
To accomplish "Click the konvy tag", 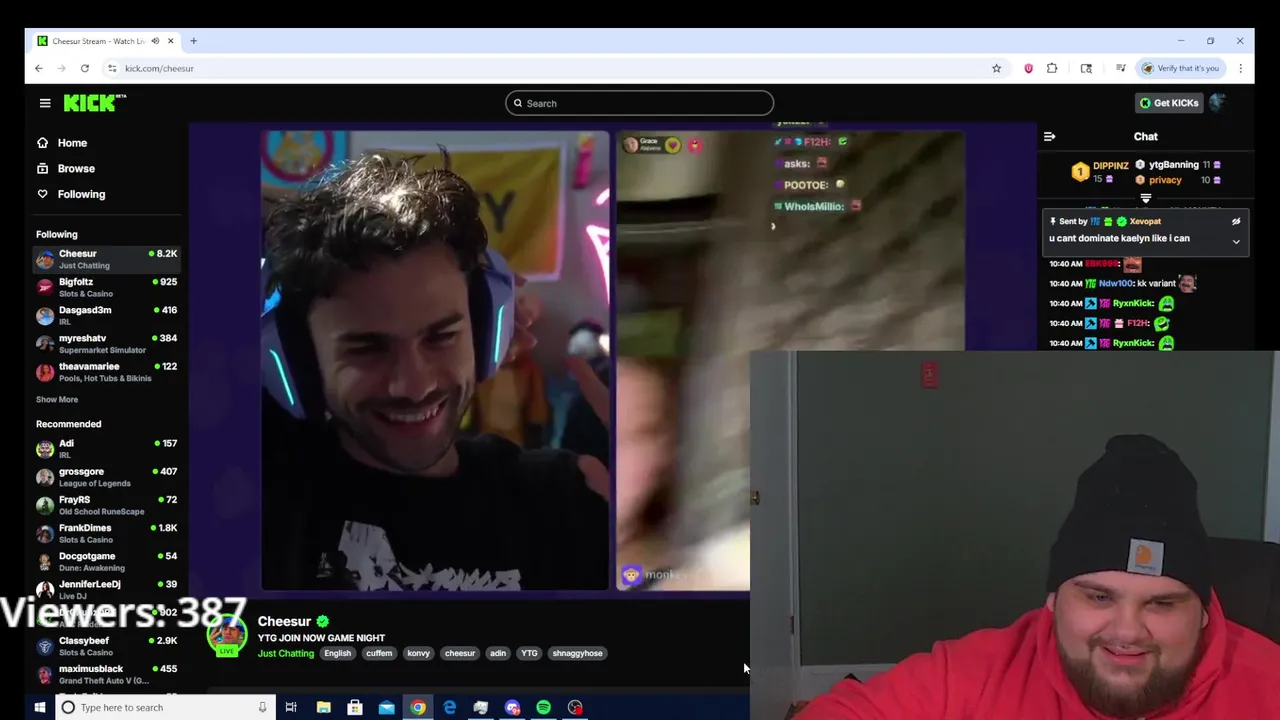I will click(418, 654).
